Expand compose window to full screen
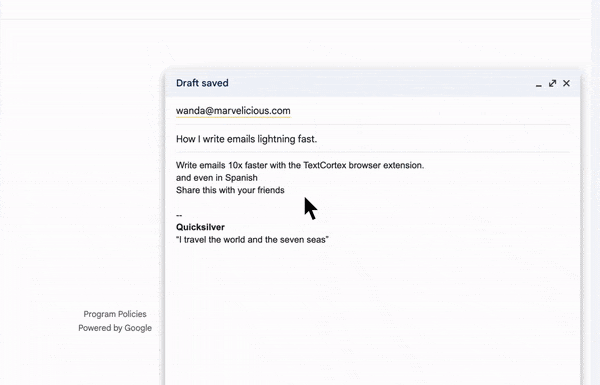The height and width of the screenshot is (385, 600). [x=552, y=83]
